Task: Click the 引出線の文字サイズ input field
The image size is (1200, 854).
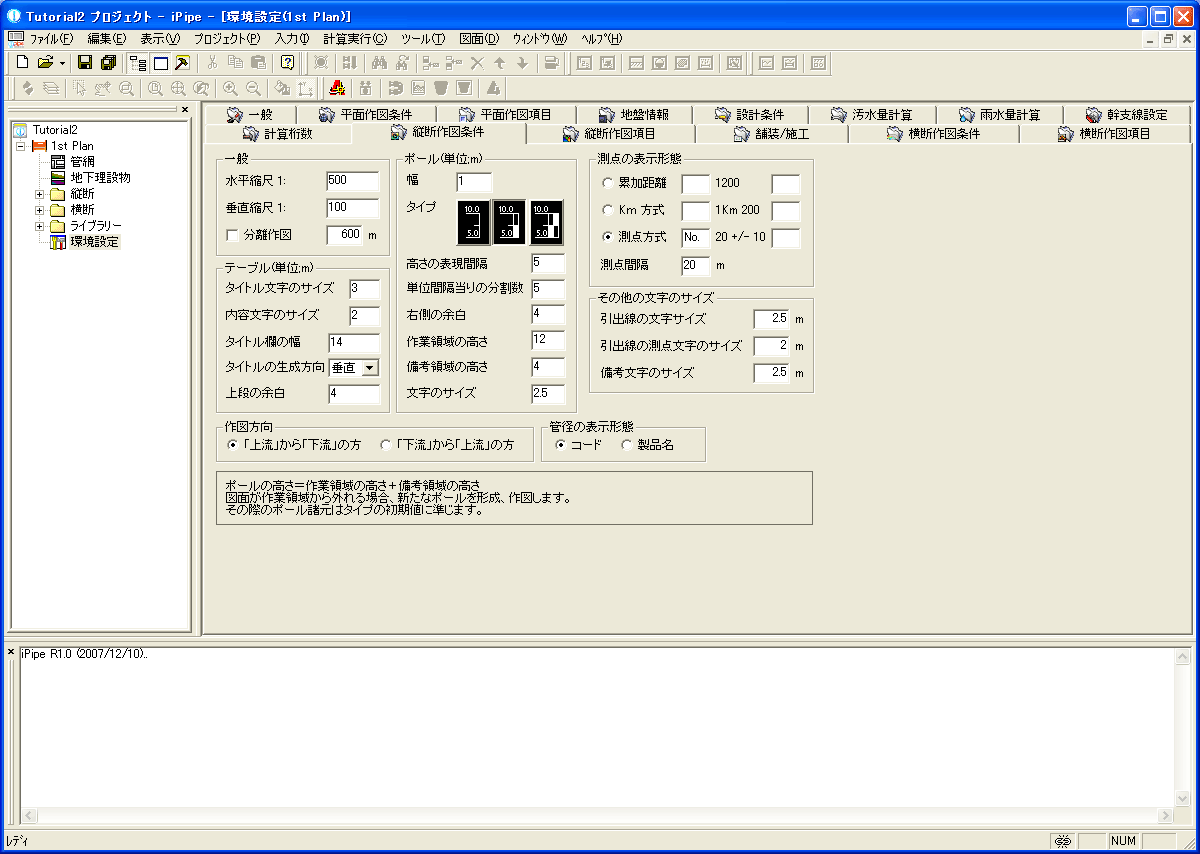Action: coord(772,318)
